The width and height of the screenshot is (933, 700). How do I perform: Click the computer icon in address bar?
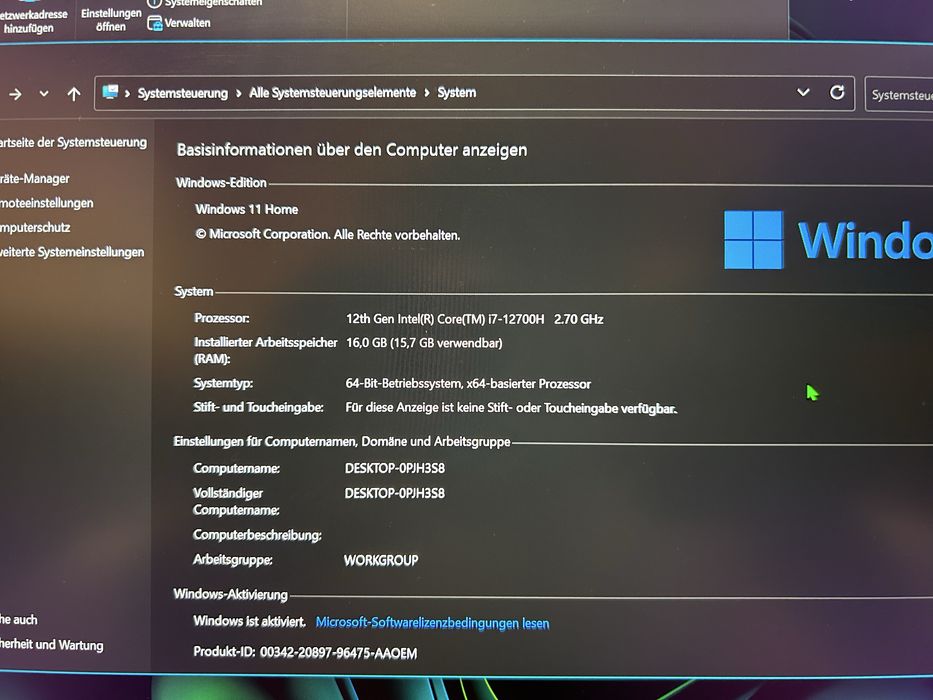point(110,92)
